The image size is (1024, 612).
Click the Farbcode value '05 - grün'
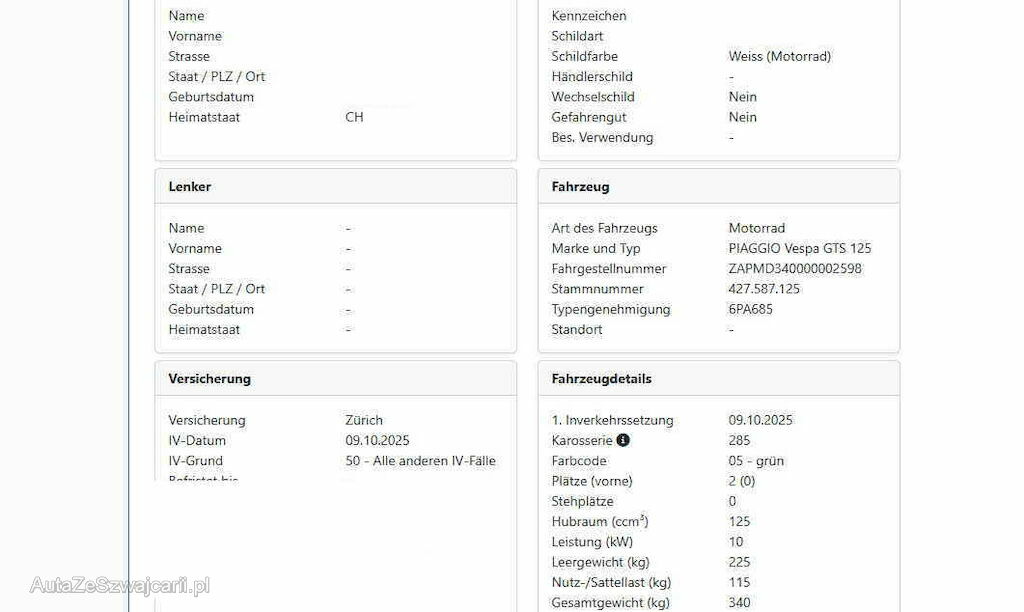pyautogui.click(x=756, y=461)
